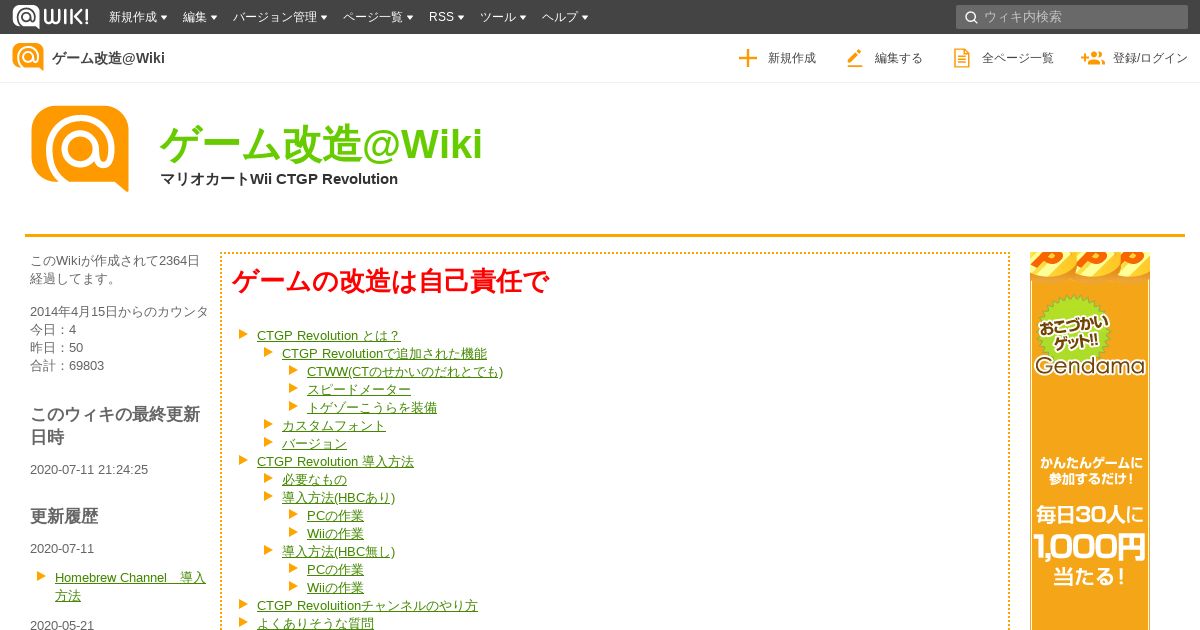Viewport: 1200px width, 630px height.
Task: Click 編集する text button
Action: (x=899, y=58)
